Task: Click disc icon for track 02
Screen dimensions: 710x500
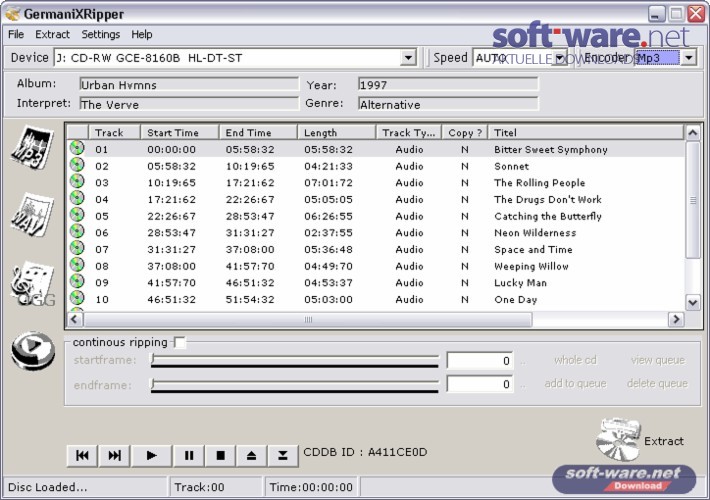Action: tap(77, 165)
